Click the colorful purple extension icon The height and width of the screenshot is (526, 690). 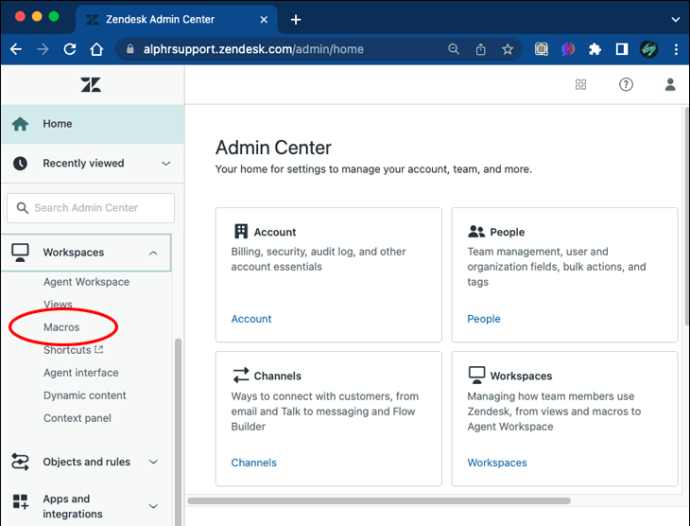(x=568, y=49)
